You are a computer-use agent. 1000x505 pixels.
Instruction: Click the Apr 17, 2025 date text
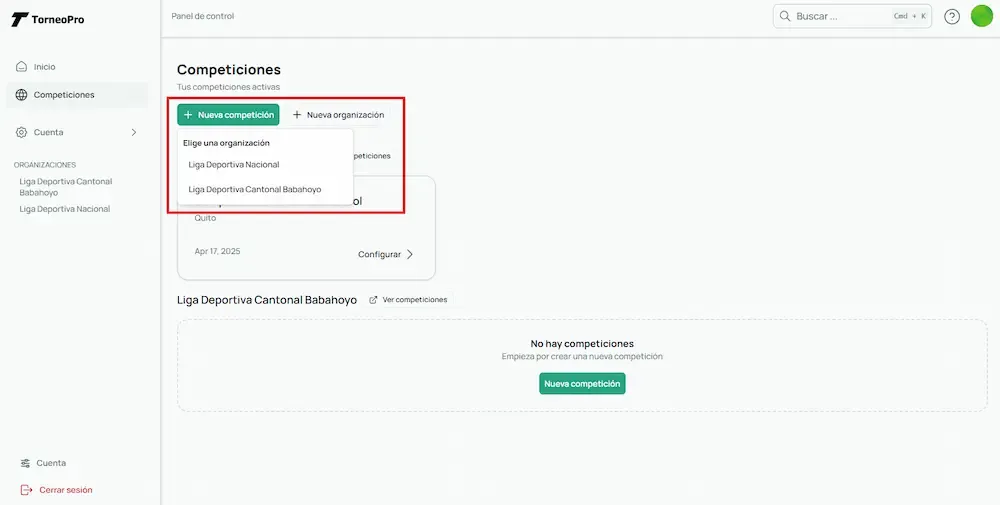217,251
